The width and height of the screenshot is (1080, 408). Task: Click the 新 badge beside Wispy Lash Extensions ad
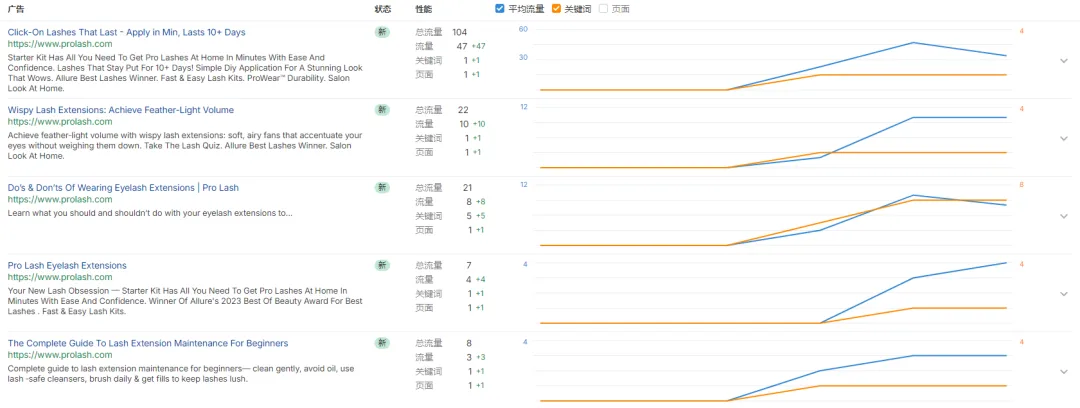tap(382, 110)
